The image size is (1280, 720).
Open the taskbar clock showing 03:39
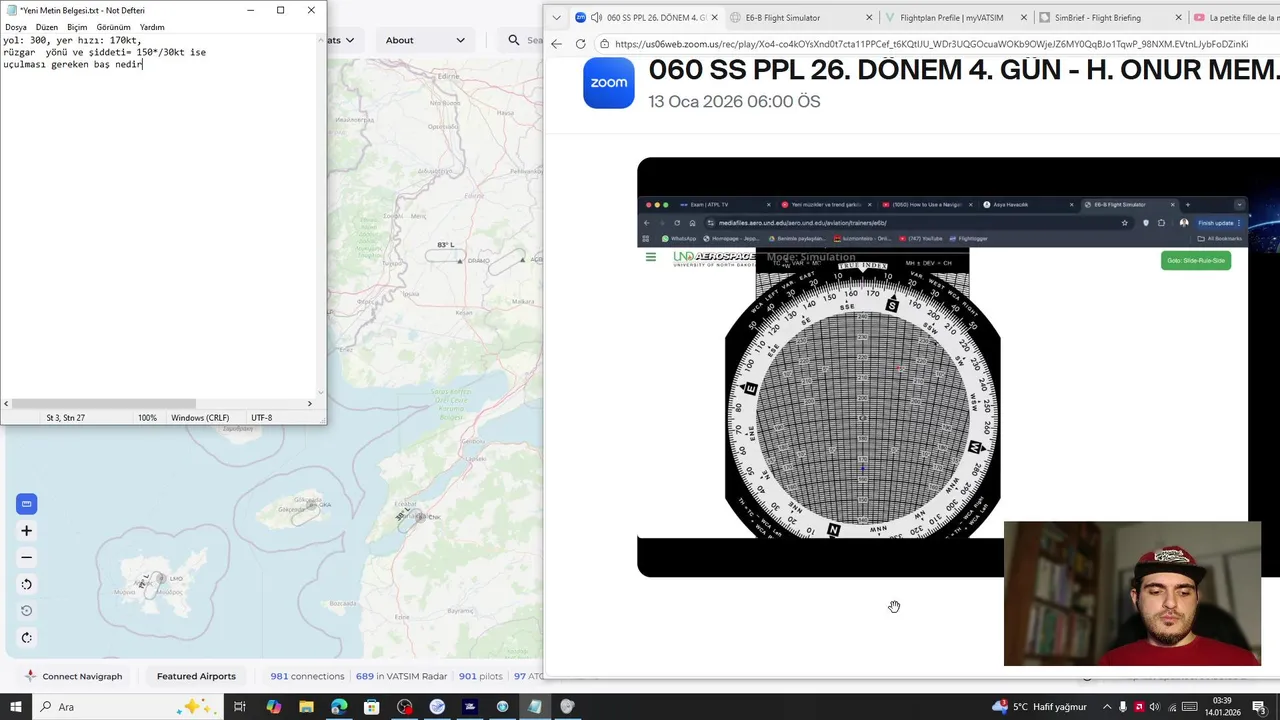1223,707
